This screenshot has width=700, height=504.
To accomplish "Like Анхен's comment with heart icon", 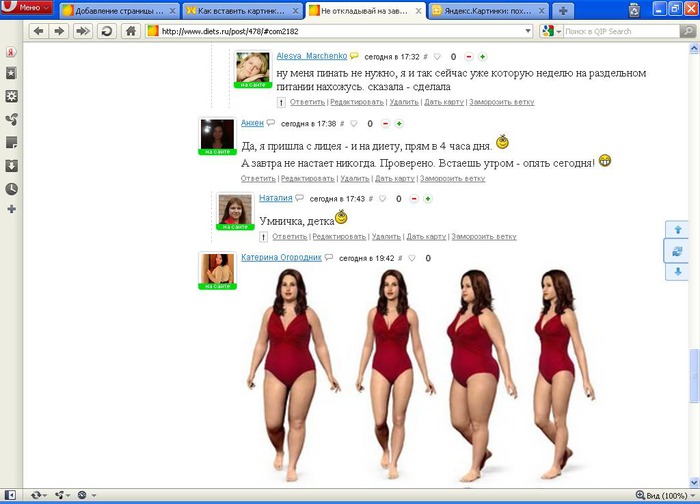I will 354,124.
